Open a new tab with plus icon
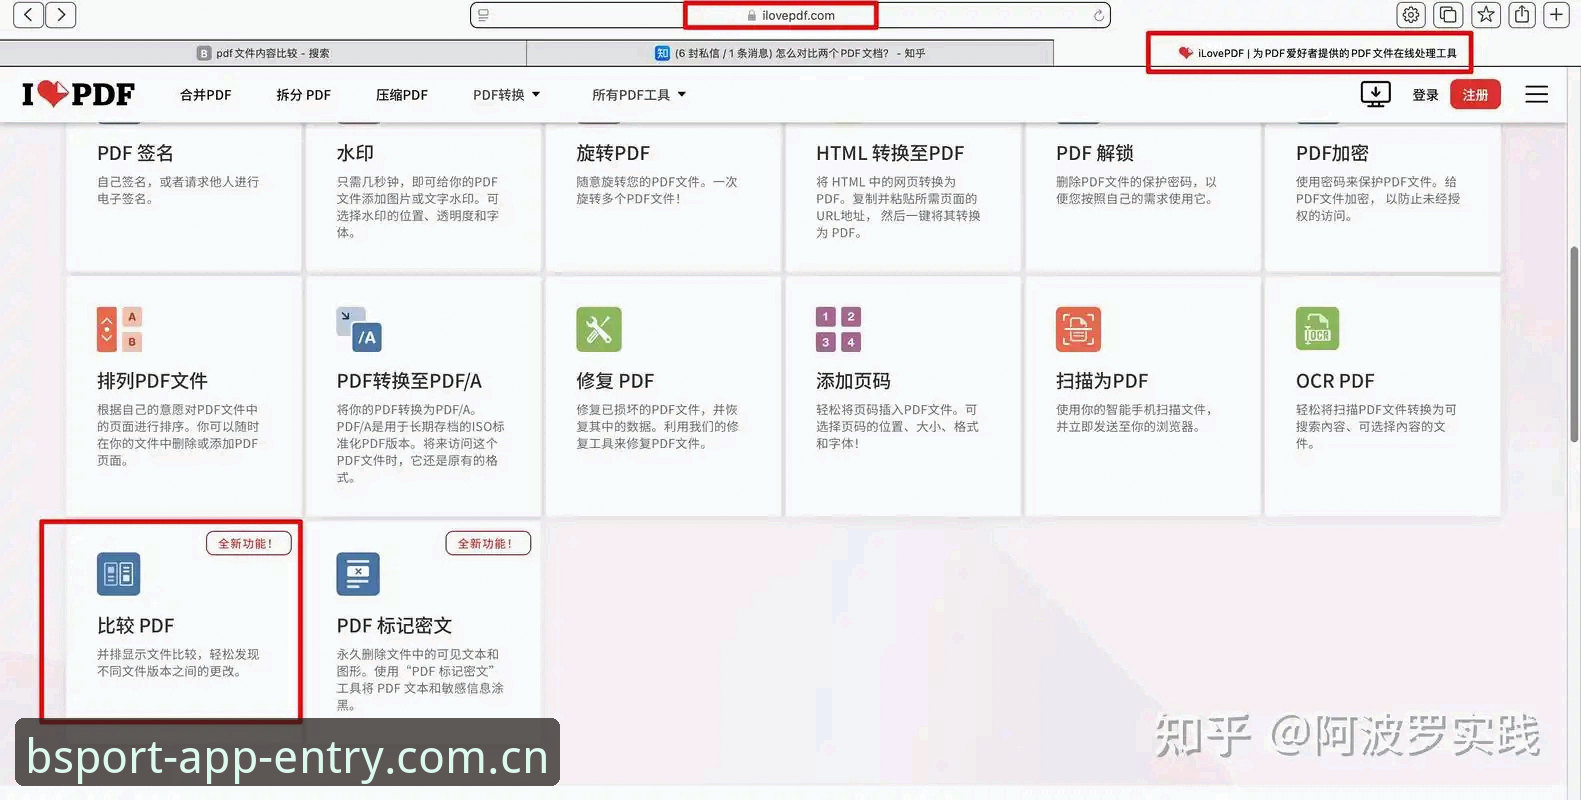The height and width of the screenshot is (800, 1581). [1557, 14]
